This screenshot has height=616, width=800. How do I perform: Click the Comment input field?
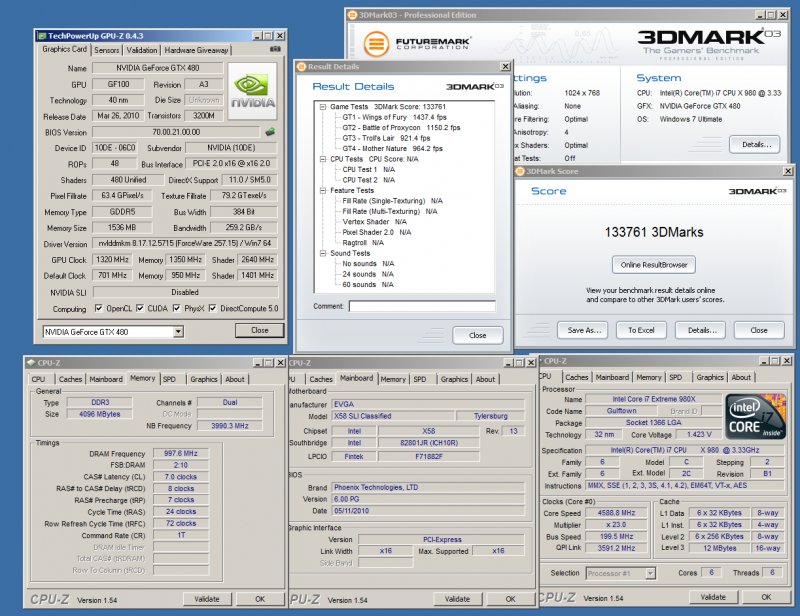pos(422,306)
